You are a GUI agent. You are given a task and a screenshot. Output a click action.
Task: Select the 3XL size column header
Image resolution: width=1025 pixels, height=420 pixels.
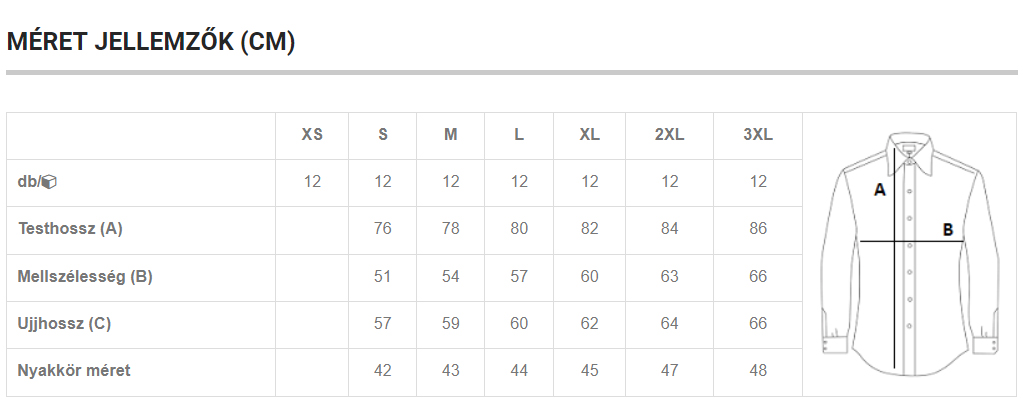click(x=758, y=135)
